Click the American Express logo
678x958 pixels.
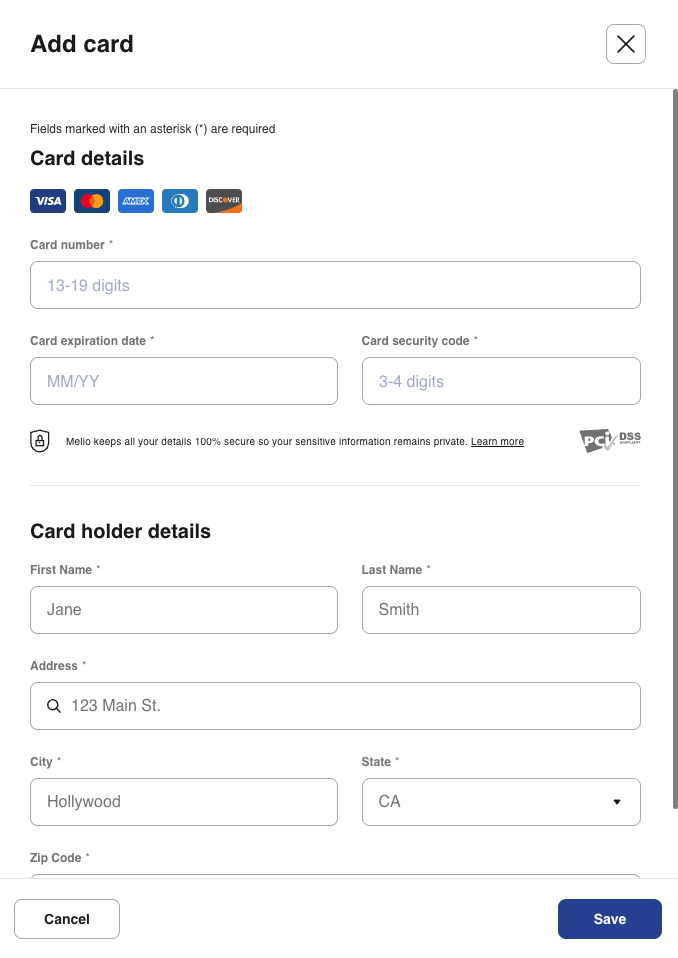(136, 201)
